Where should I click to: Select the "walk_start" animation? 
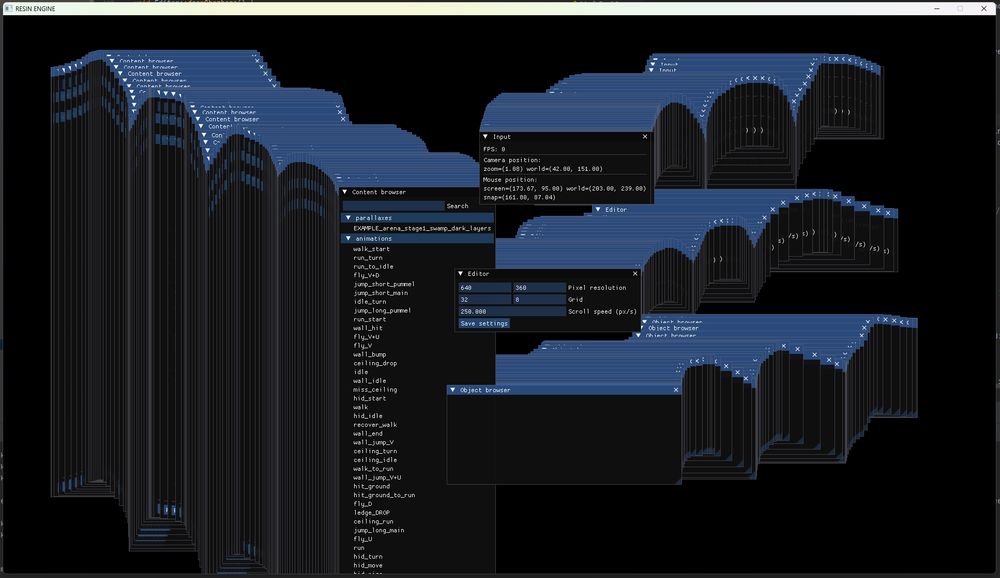coord(371,249)
